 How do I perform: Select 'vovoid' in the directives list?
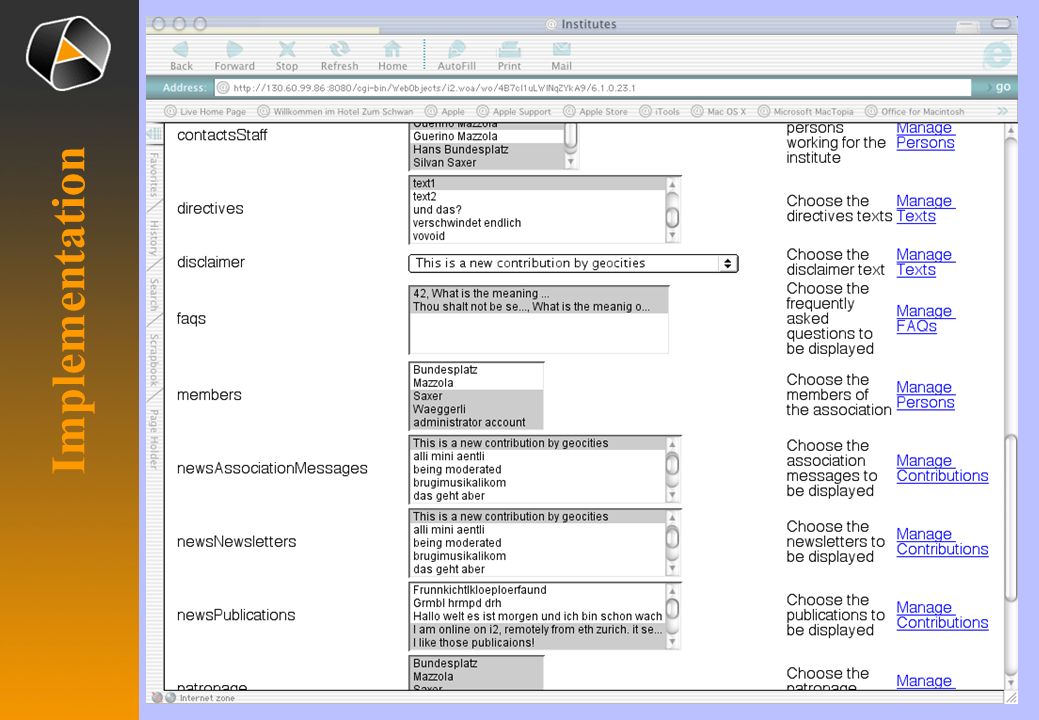(538, 236)
